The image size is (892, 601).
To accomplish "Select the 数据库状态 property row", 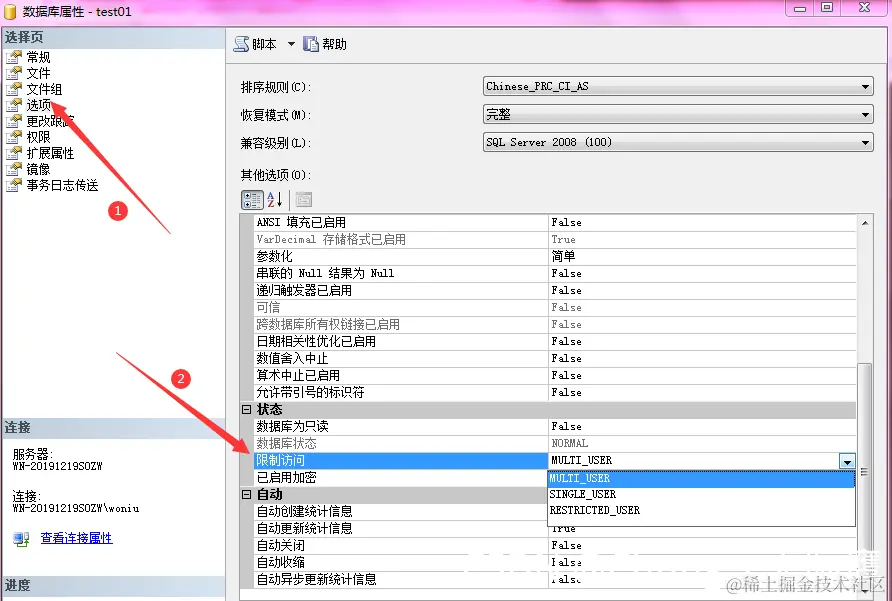I will [x=555, y=443].
